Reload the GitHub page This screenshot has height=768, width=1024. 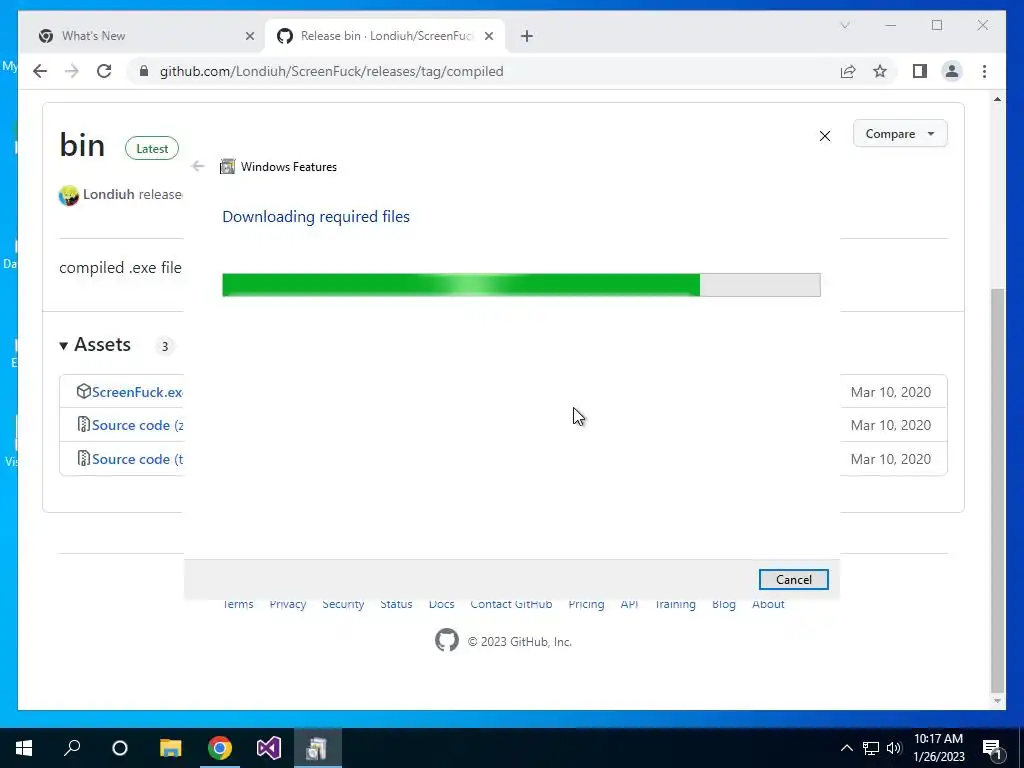click(x=104, y=71)
